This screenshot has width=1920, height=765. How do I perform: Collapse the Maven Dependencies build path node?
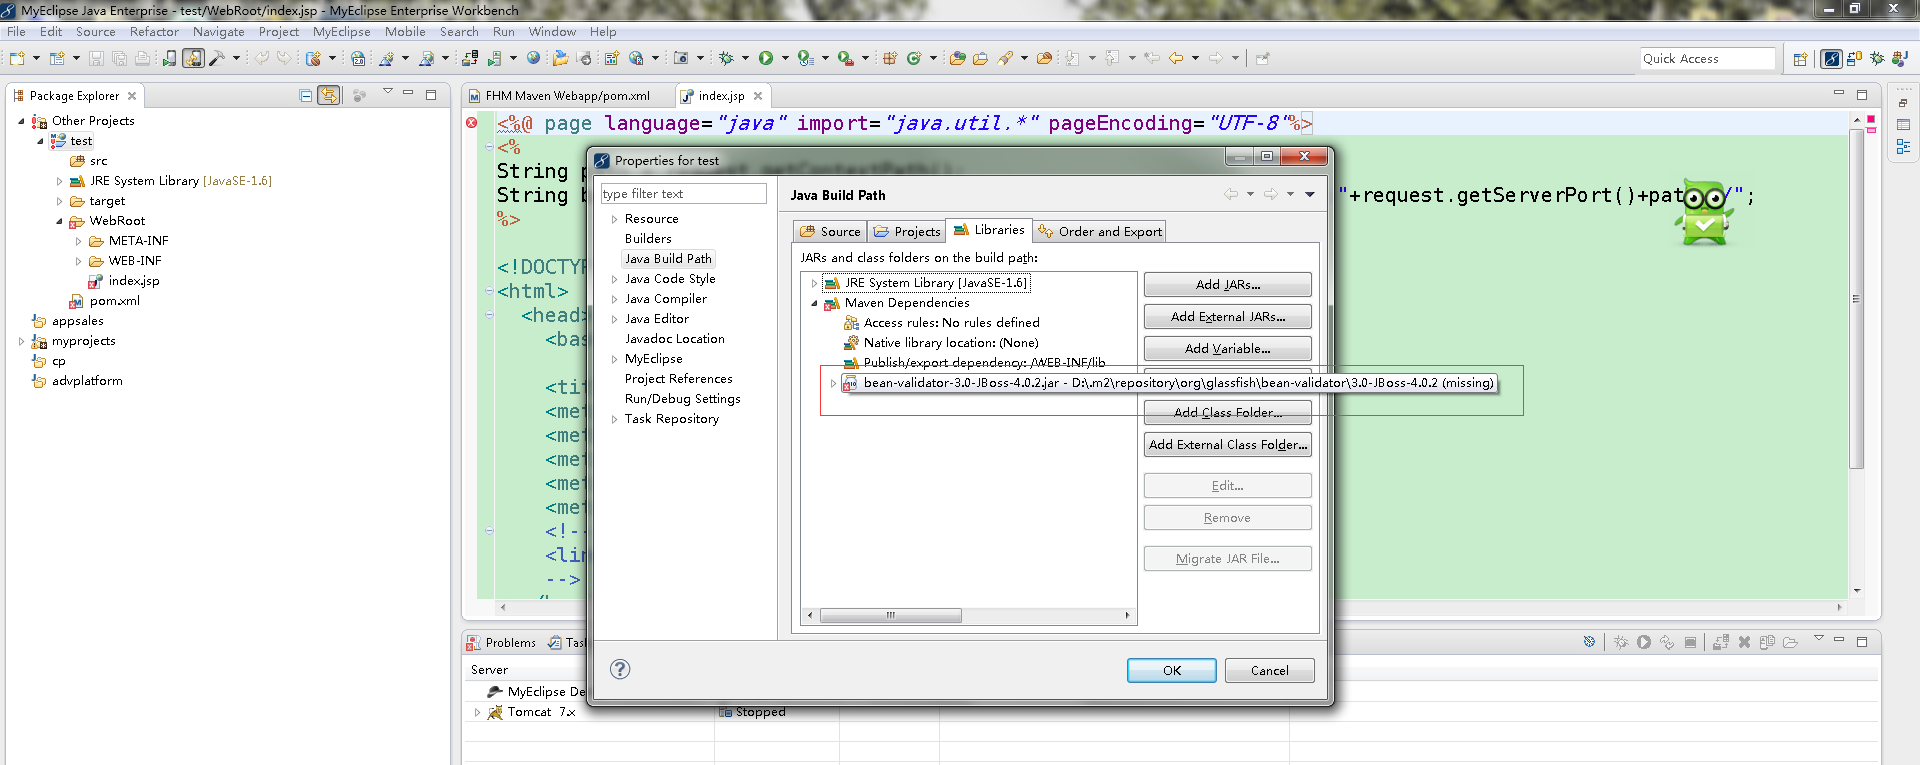(814, 303)
